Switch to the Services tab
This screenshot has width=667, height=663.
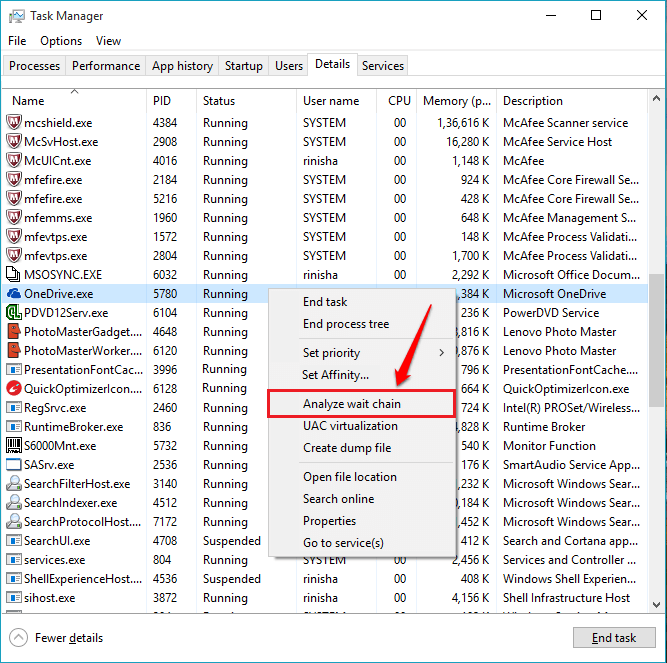click(x=382, y=66)
